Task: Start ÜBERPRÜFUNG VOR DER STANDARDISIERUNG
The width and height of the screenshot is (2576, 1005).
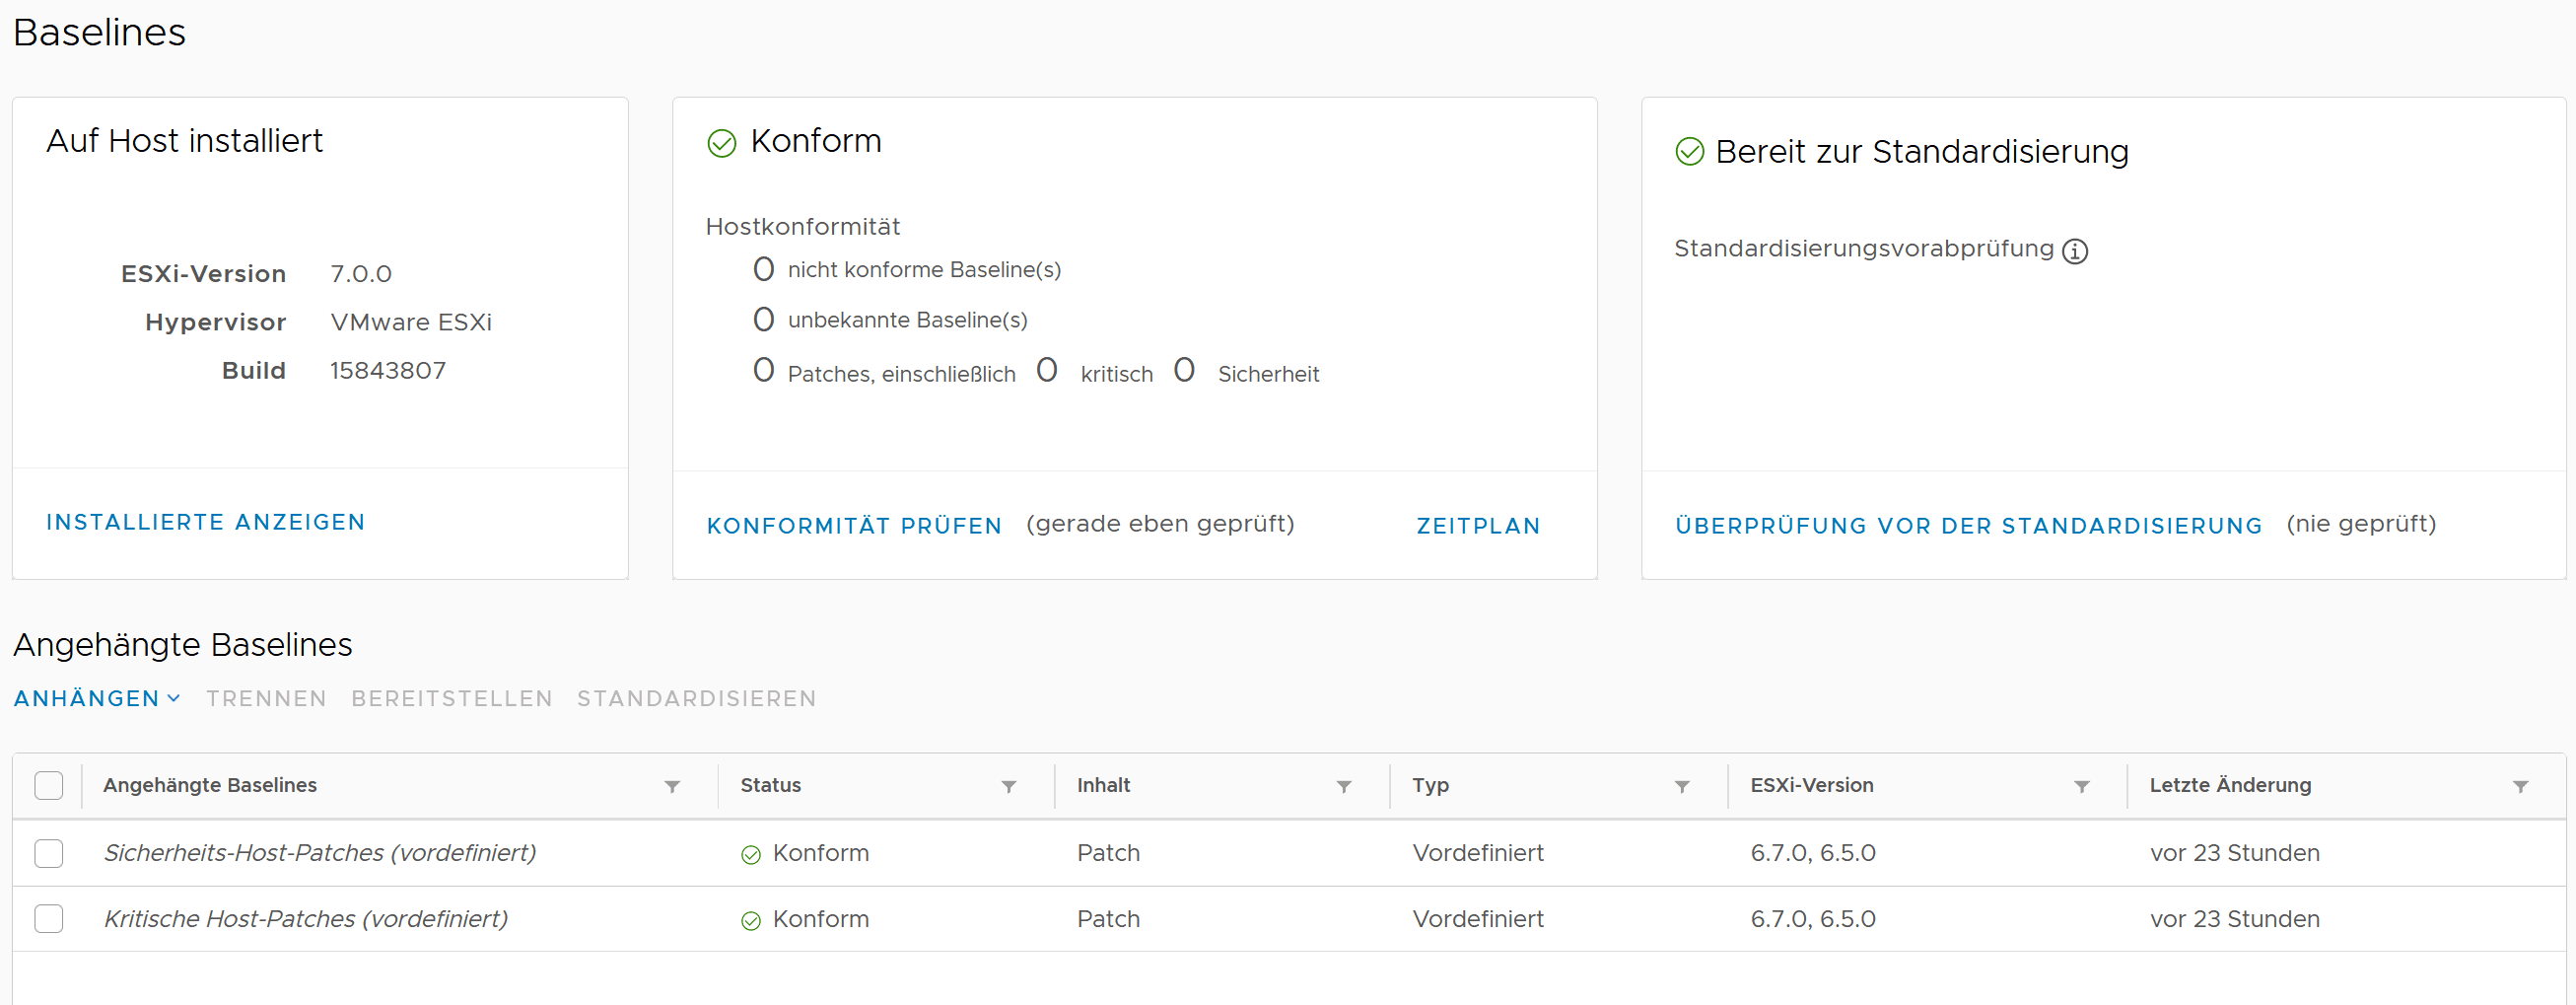Action: [x=1968, y=526]
